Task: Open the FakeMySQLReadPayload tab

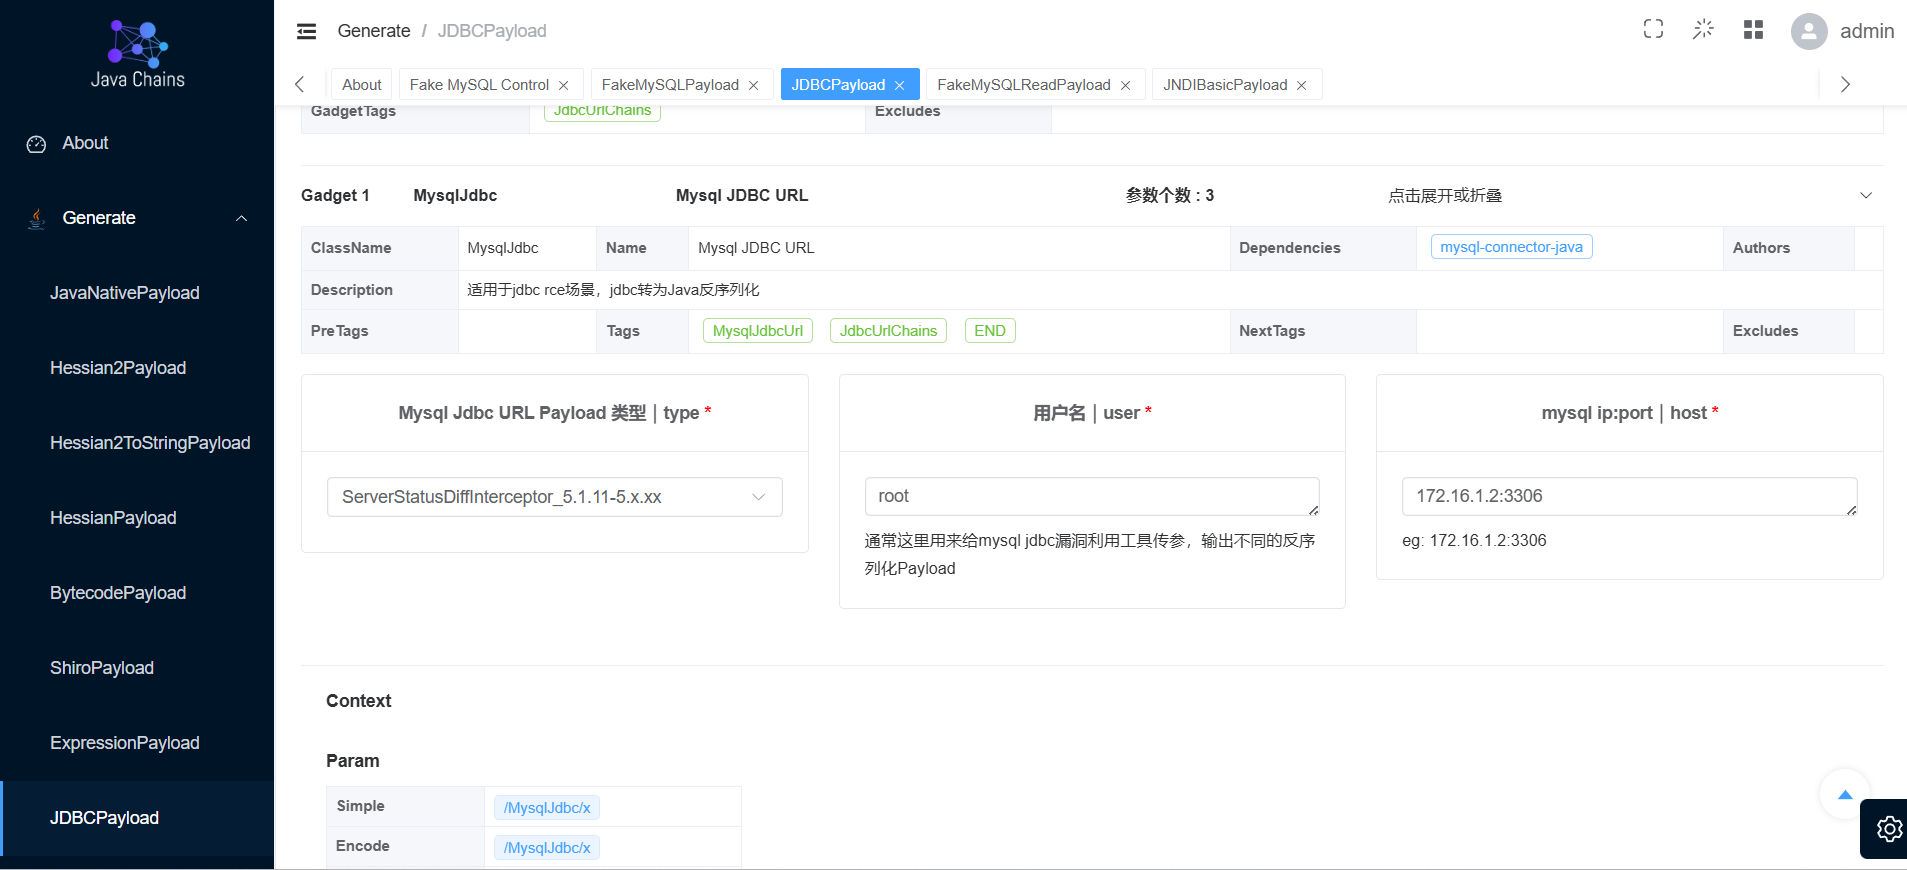Action: (x=1024, y=85)
